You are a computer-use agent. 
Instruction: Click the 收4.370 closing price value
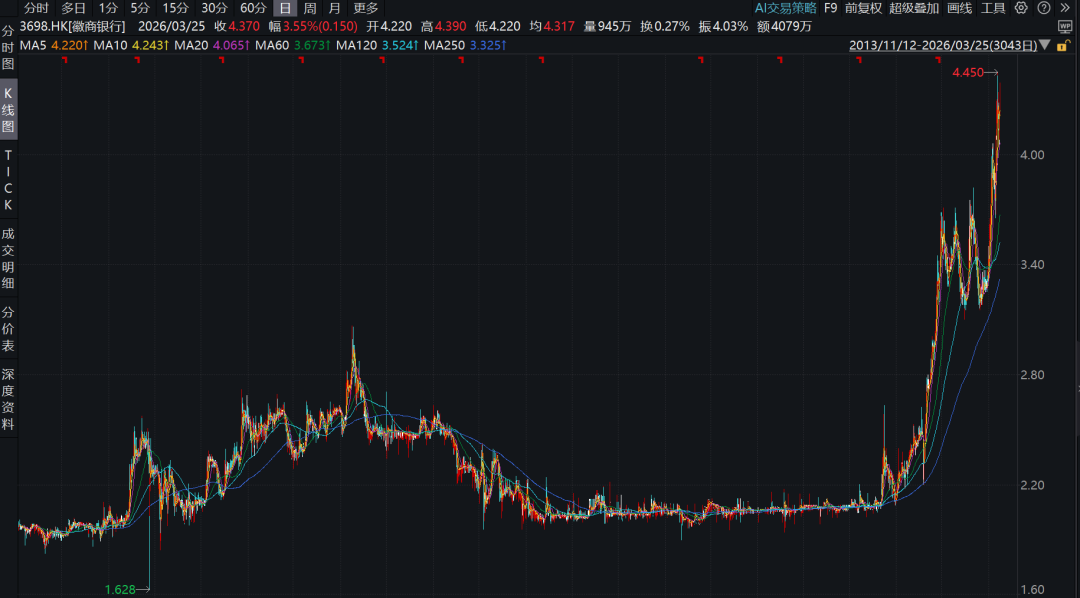pos(237,26)
